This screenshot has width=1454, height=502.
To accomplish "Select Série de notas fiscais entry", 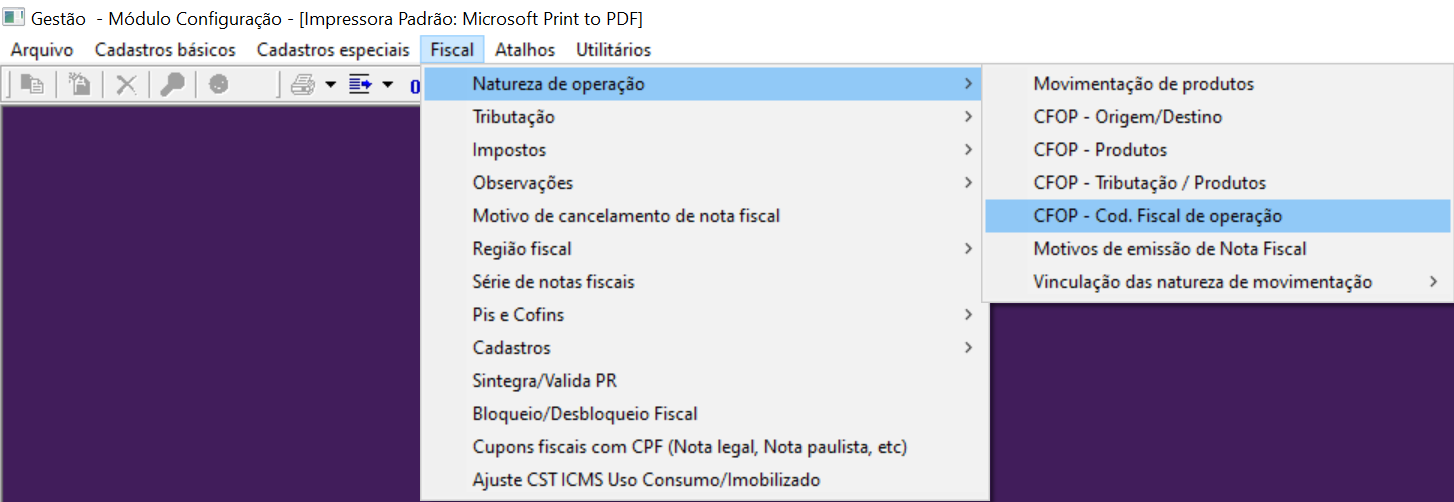I will [553, 282].
